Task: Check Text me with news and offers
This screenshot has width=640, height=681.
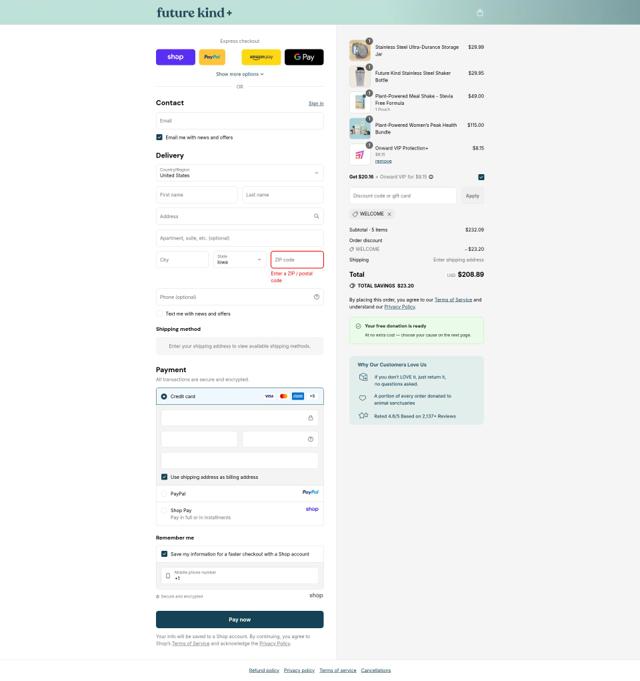Action: [x=159, y=314]
